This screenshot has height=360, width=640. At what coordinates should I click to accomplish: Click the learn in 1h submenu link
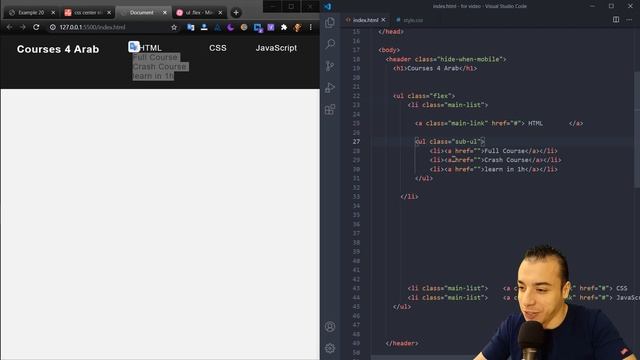click(153, 76)
